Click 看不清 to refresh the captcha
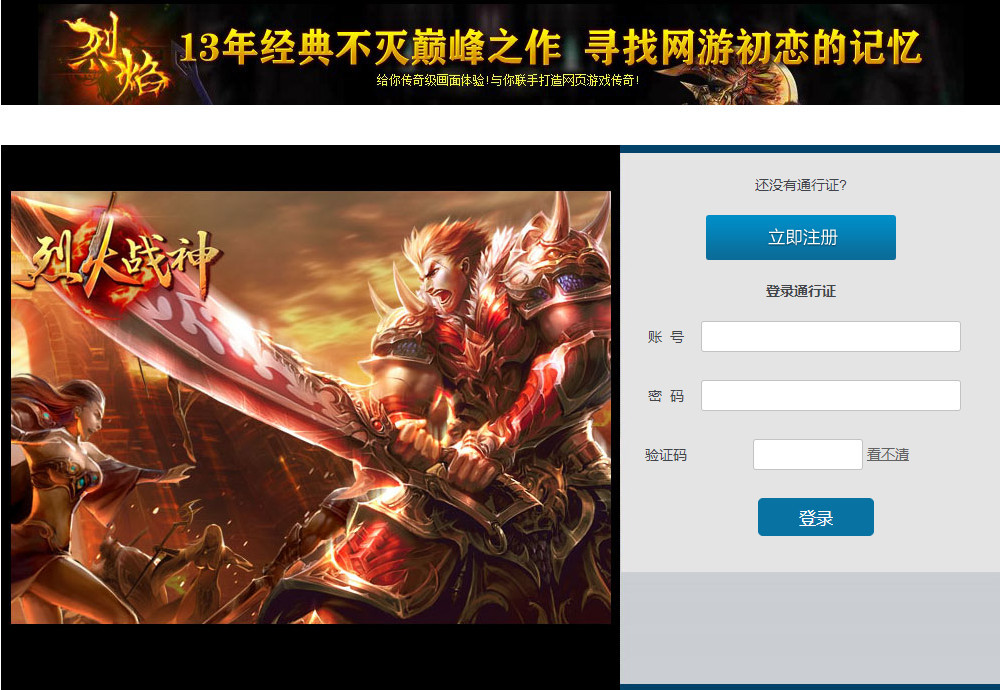Screen dimensions: 1000x690 [x=888, y=455]
